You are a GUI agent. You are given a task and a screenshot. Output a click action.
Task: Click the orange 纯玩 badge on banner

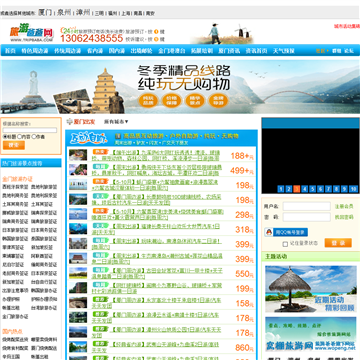click(x=148, y=101)
